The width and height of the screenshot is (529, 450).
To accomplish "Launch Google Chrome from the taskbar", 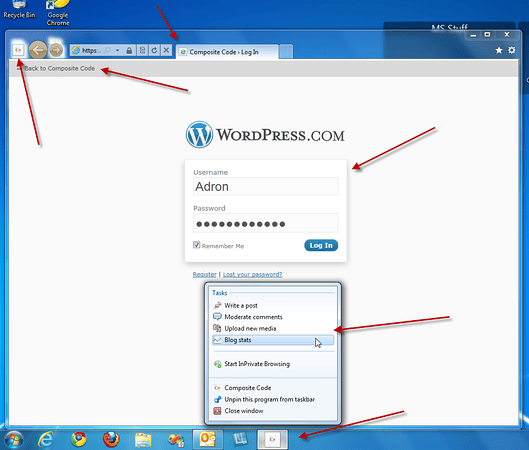I will point(78,440).
